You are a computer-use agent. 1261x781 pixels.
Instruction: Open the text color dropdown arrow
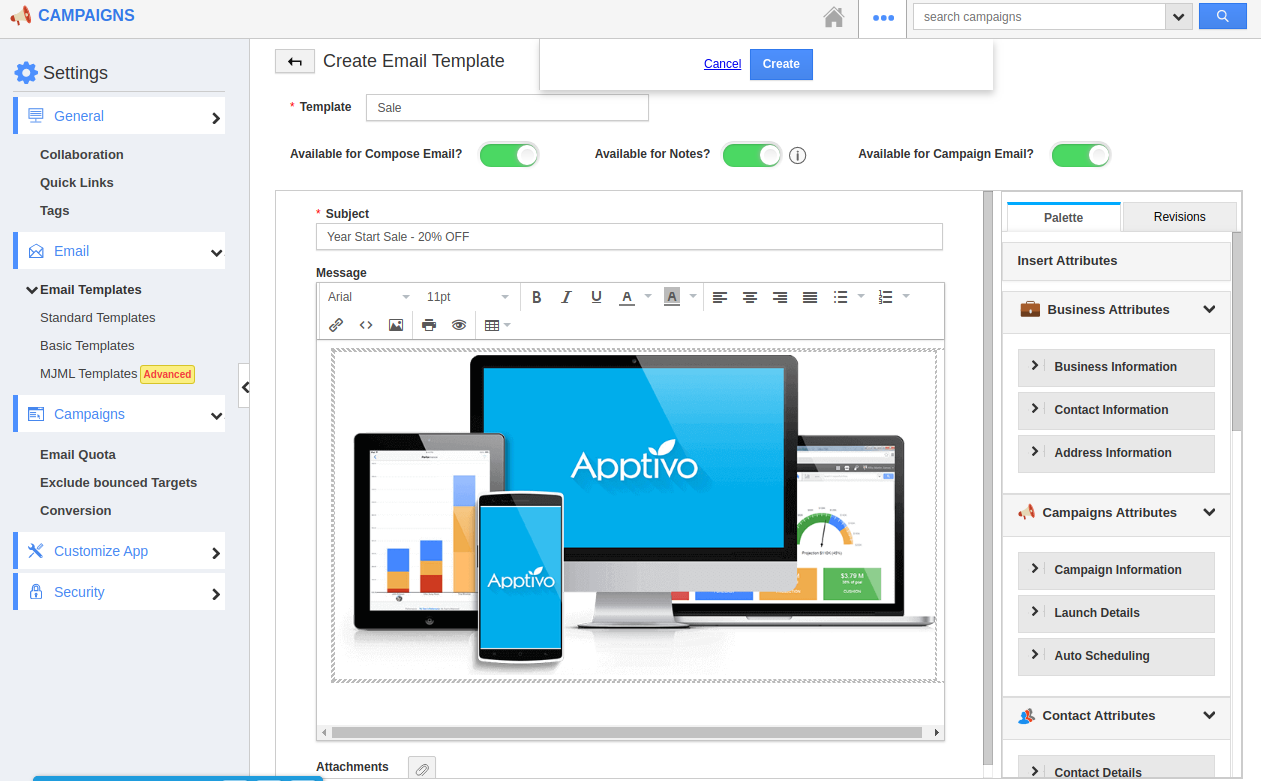pos(648,297)
